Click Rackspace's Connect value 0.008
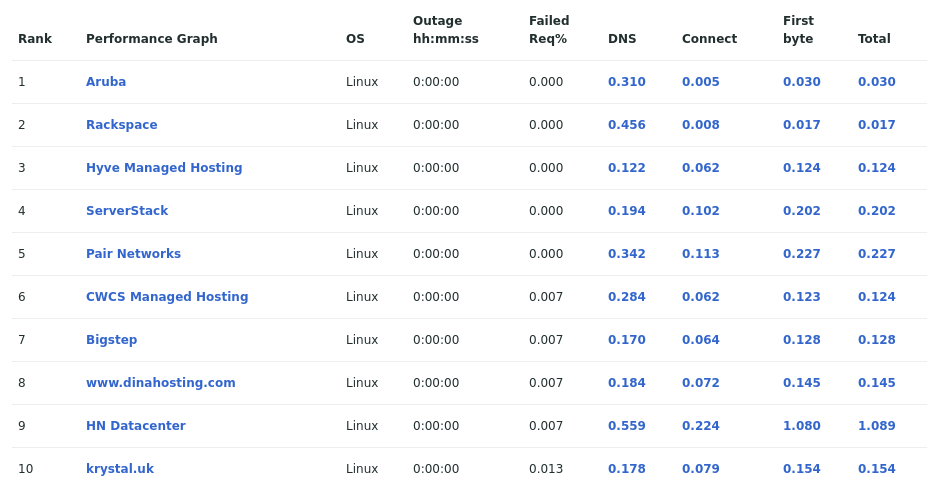Viewport: 939px width, 490px height. [x=701, y=125]
